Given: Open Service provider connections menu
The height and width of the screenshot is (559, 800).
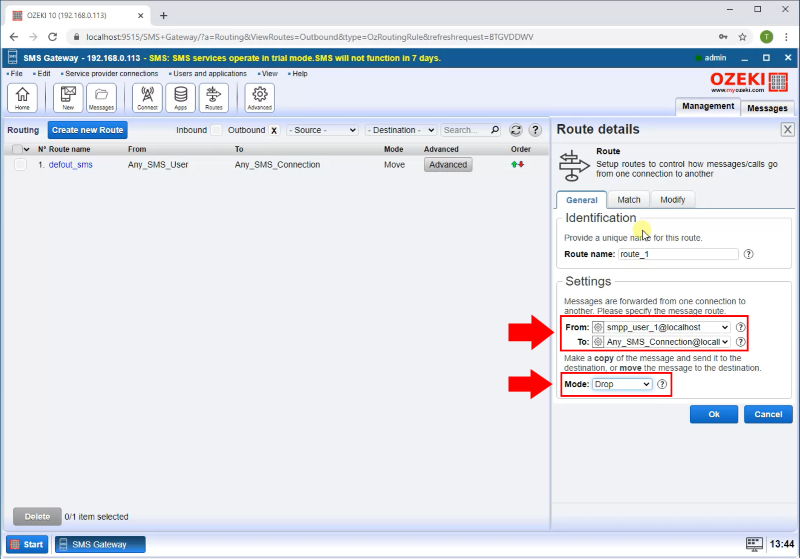Looking at the screenshot, I should point(111,73).
